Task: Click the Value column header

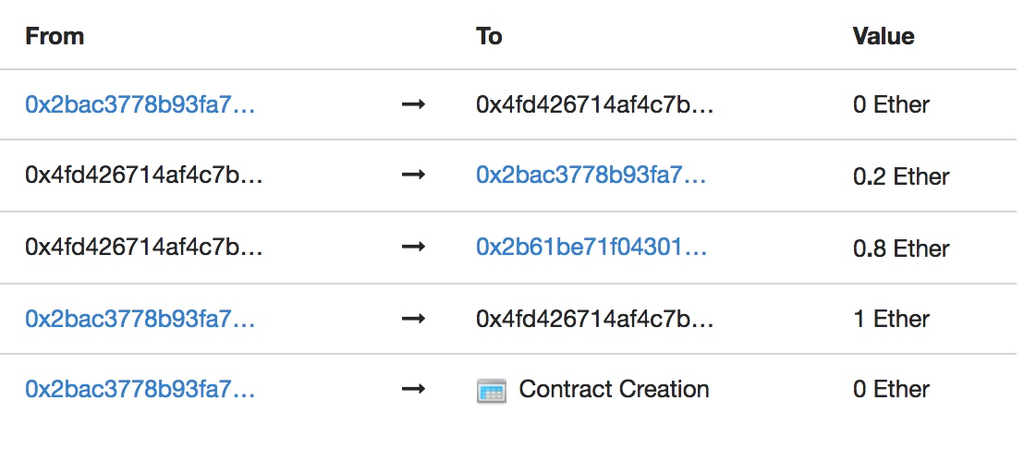Action: (883, 36)
